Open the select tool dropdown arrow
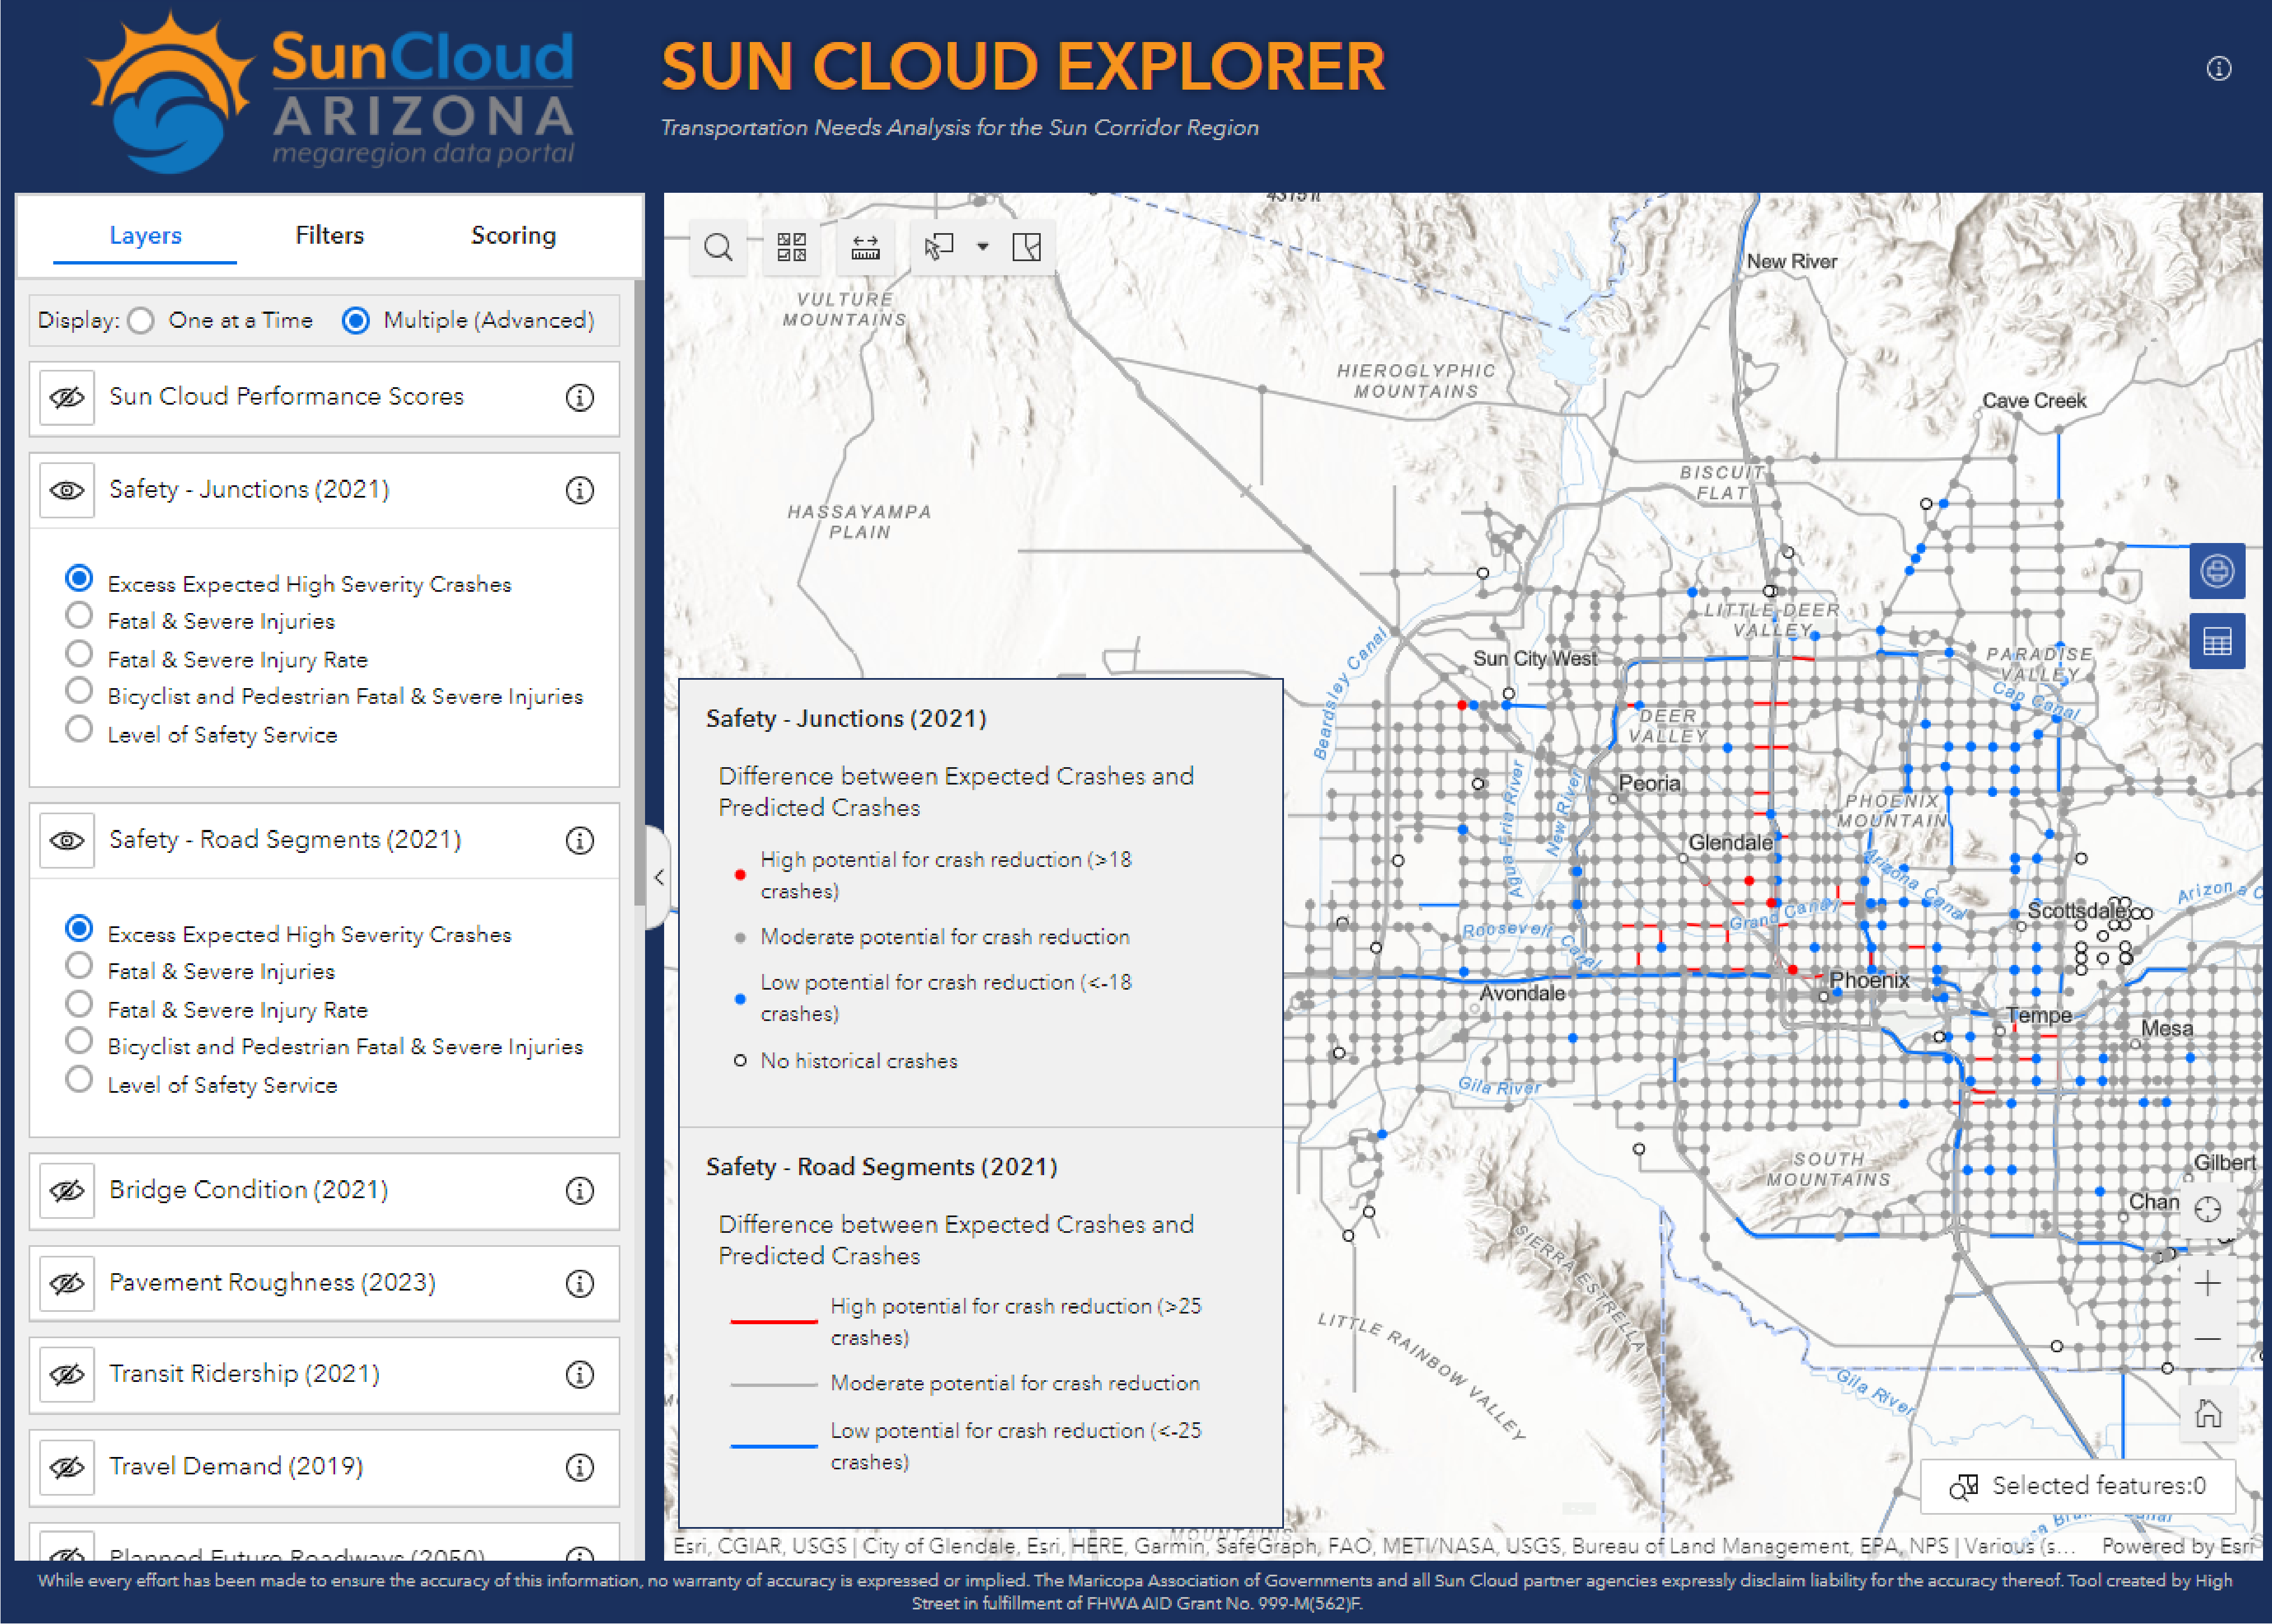 pos(983,247)
